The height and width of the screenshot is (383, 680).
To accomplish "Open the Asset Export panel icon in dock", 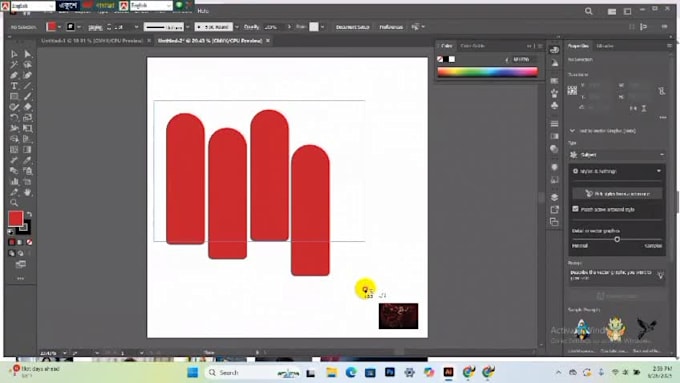I will click(554, 210).
